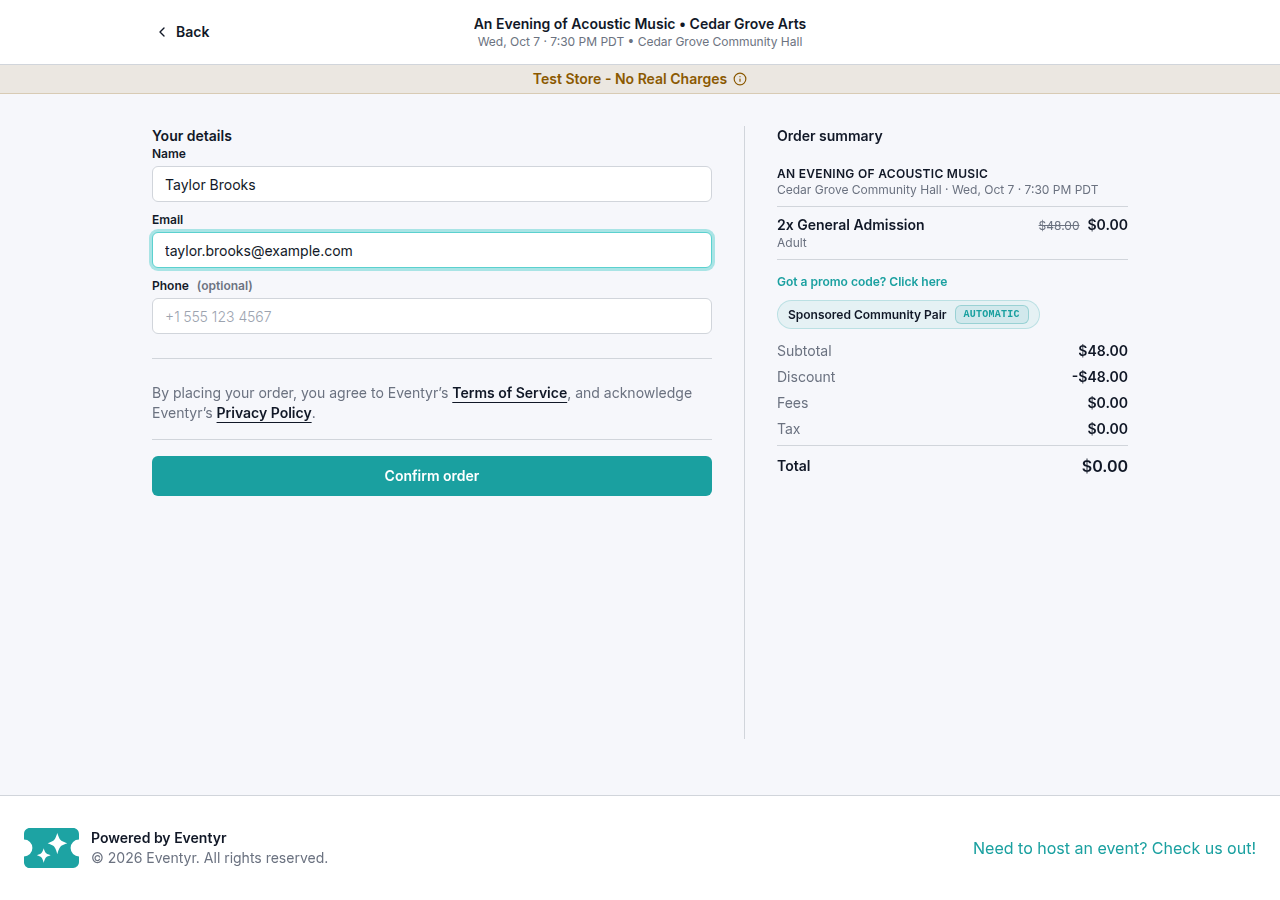The width and height of the screenshot is (1280, 900).
Task: Click the 'Order summary' heading
Action: pos(830,136)
